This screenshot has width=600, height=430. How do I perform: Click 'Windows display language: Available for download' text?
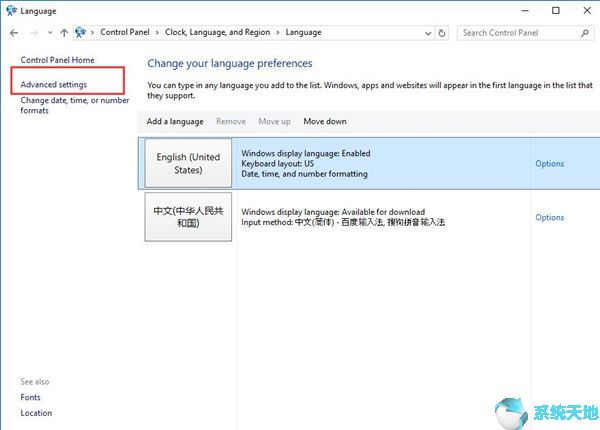(x=333, y=212)
